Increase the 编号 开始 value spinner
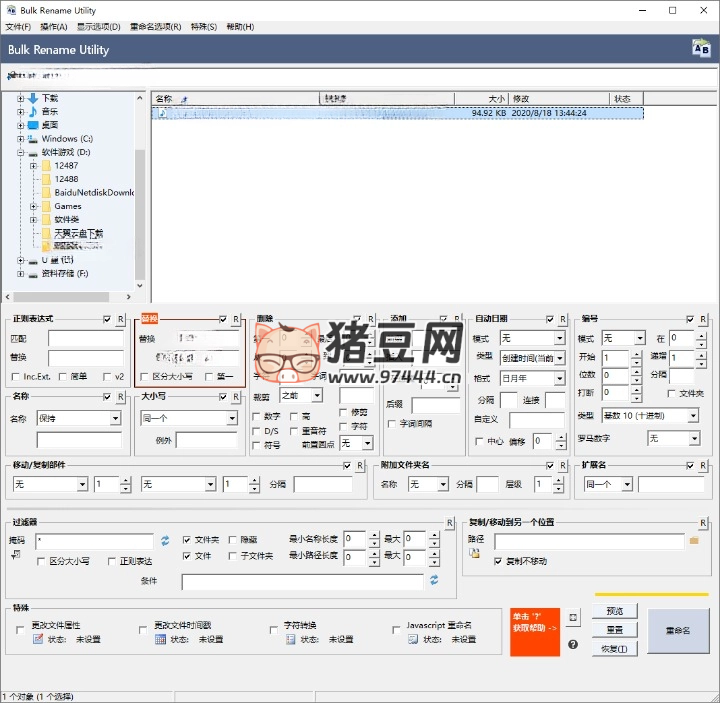The height and width of the screenshot is (703, 720). 636,354
